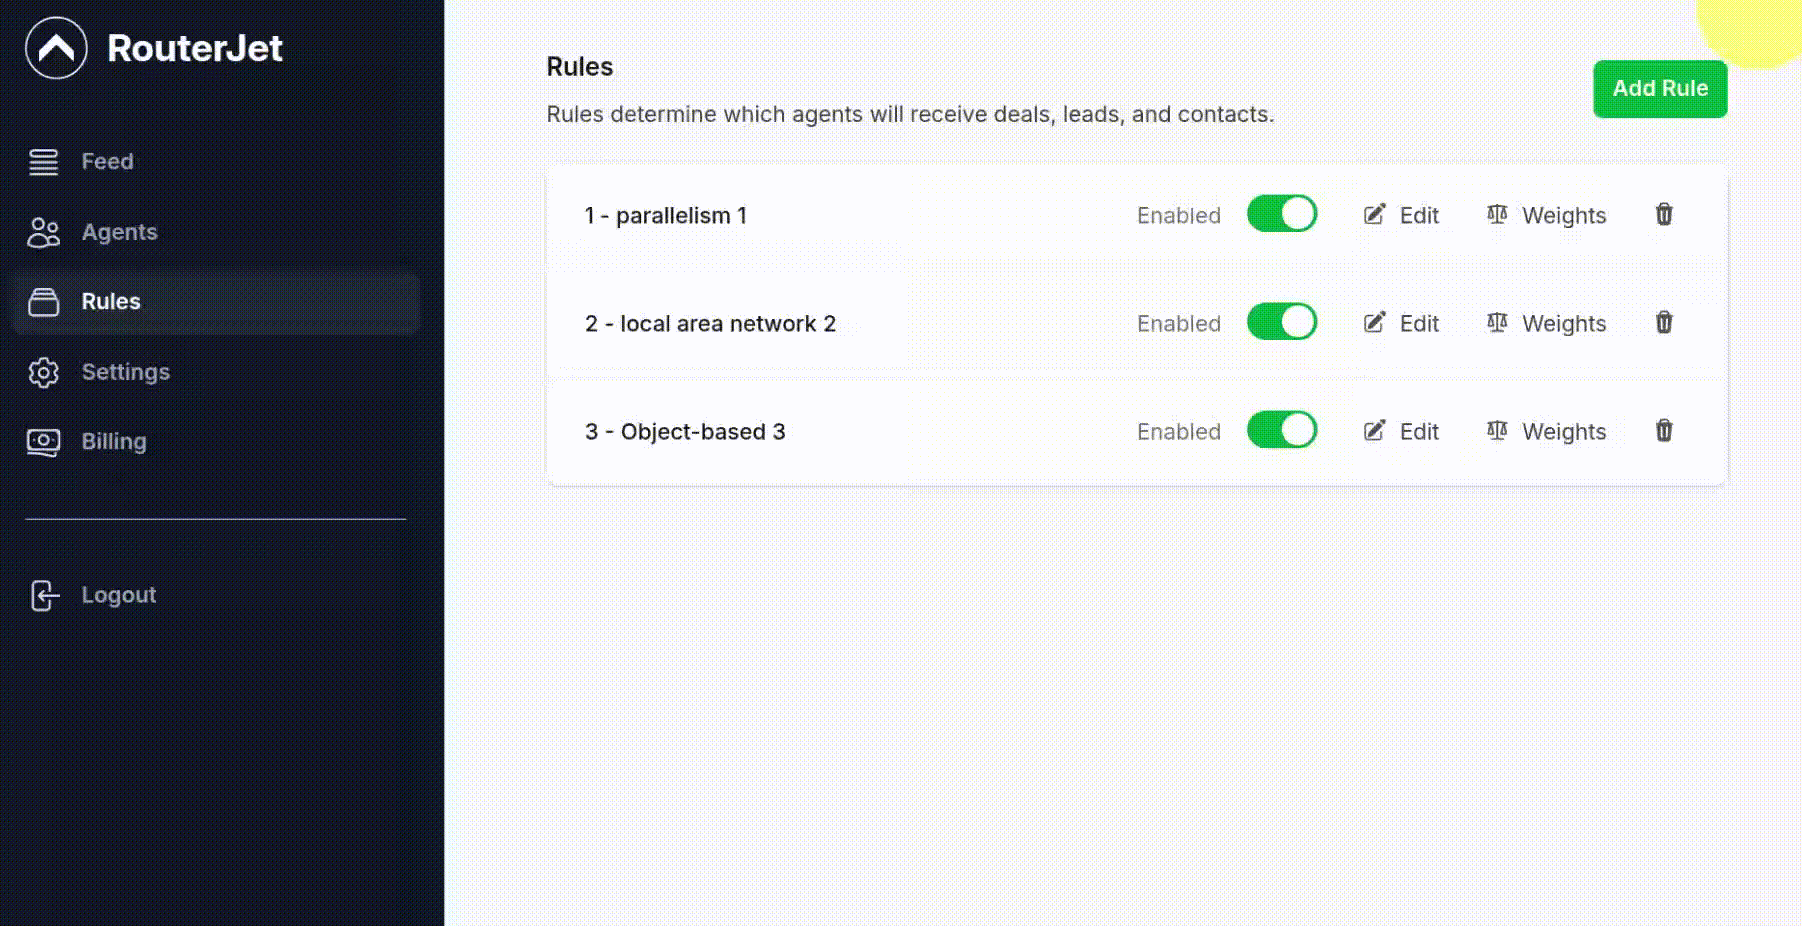This screenshot has height=926, width=1802.
Task: Open the Rules section in the sidebar
Action: pos(110,302)
